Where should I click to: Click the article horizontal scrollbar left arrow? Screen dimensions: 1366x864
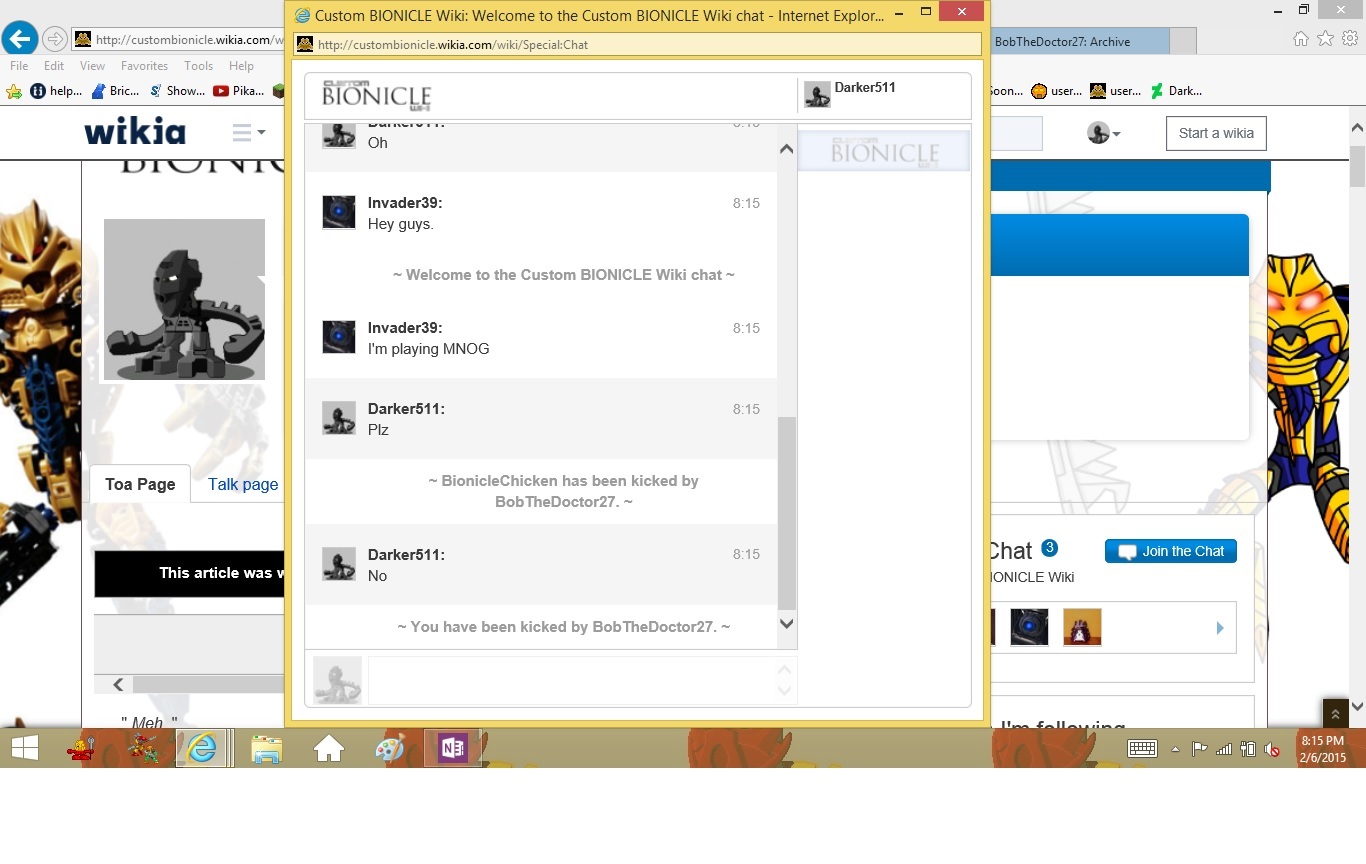click(118, 684)
